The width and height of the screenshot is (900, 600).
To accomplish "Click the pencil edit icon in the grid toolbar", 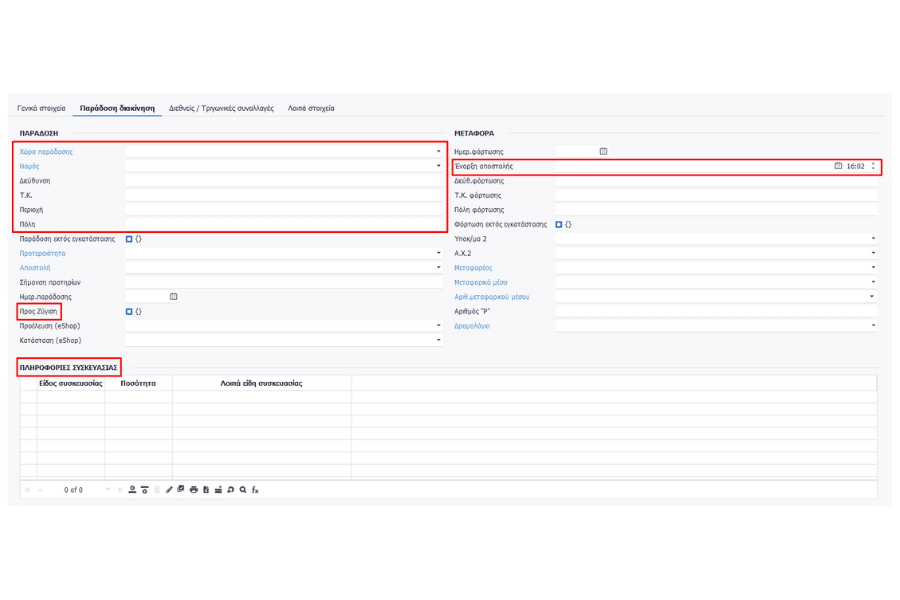I will [x=169, y=490].
